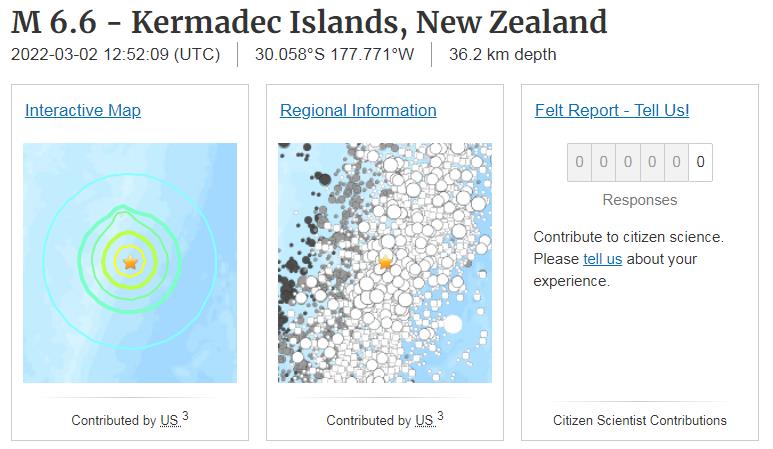Click the M 6.6 Kermadec Islands page title

click(309, 22)
